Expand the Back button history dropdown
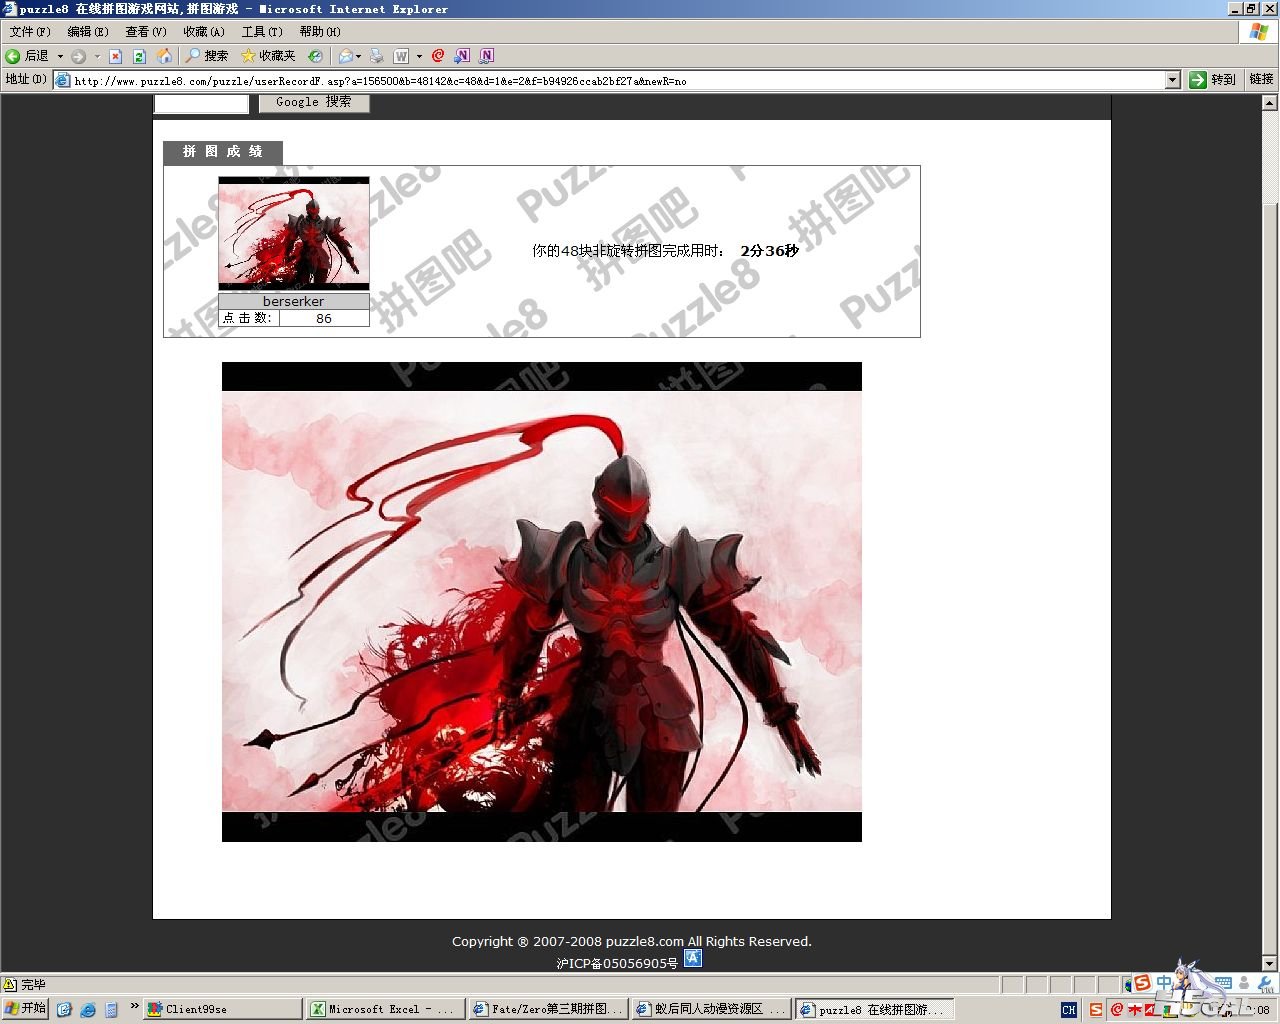Image resolution: width=1280 pixels, height=1024 pixels. [x=60, y=56]
